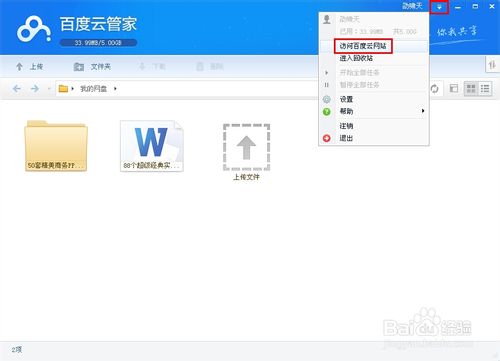Click the yellow folder icon in path bar

click(x=63, y=89)
